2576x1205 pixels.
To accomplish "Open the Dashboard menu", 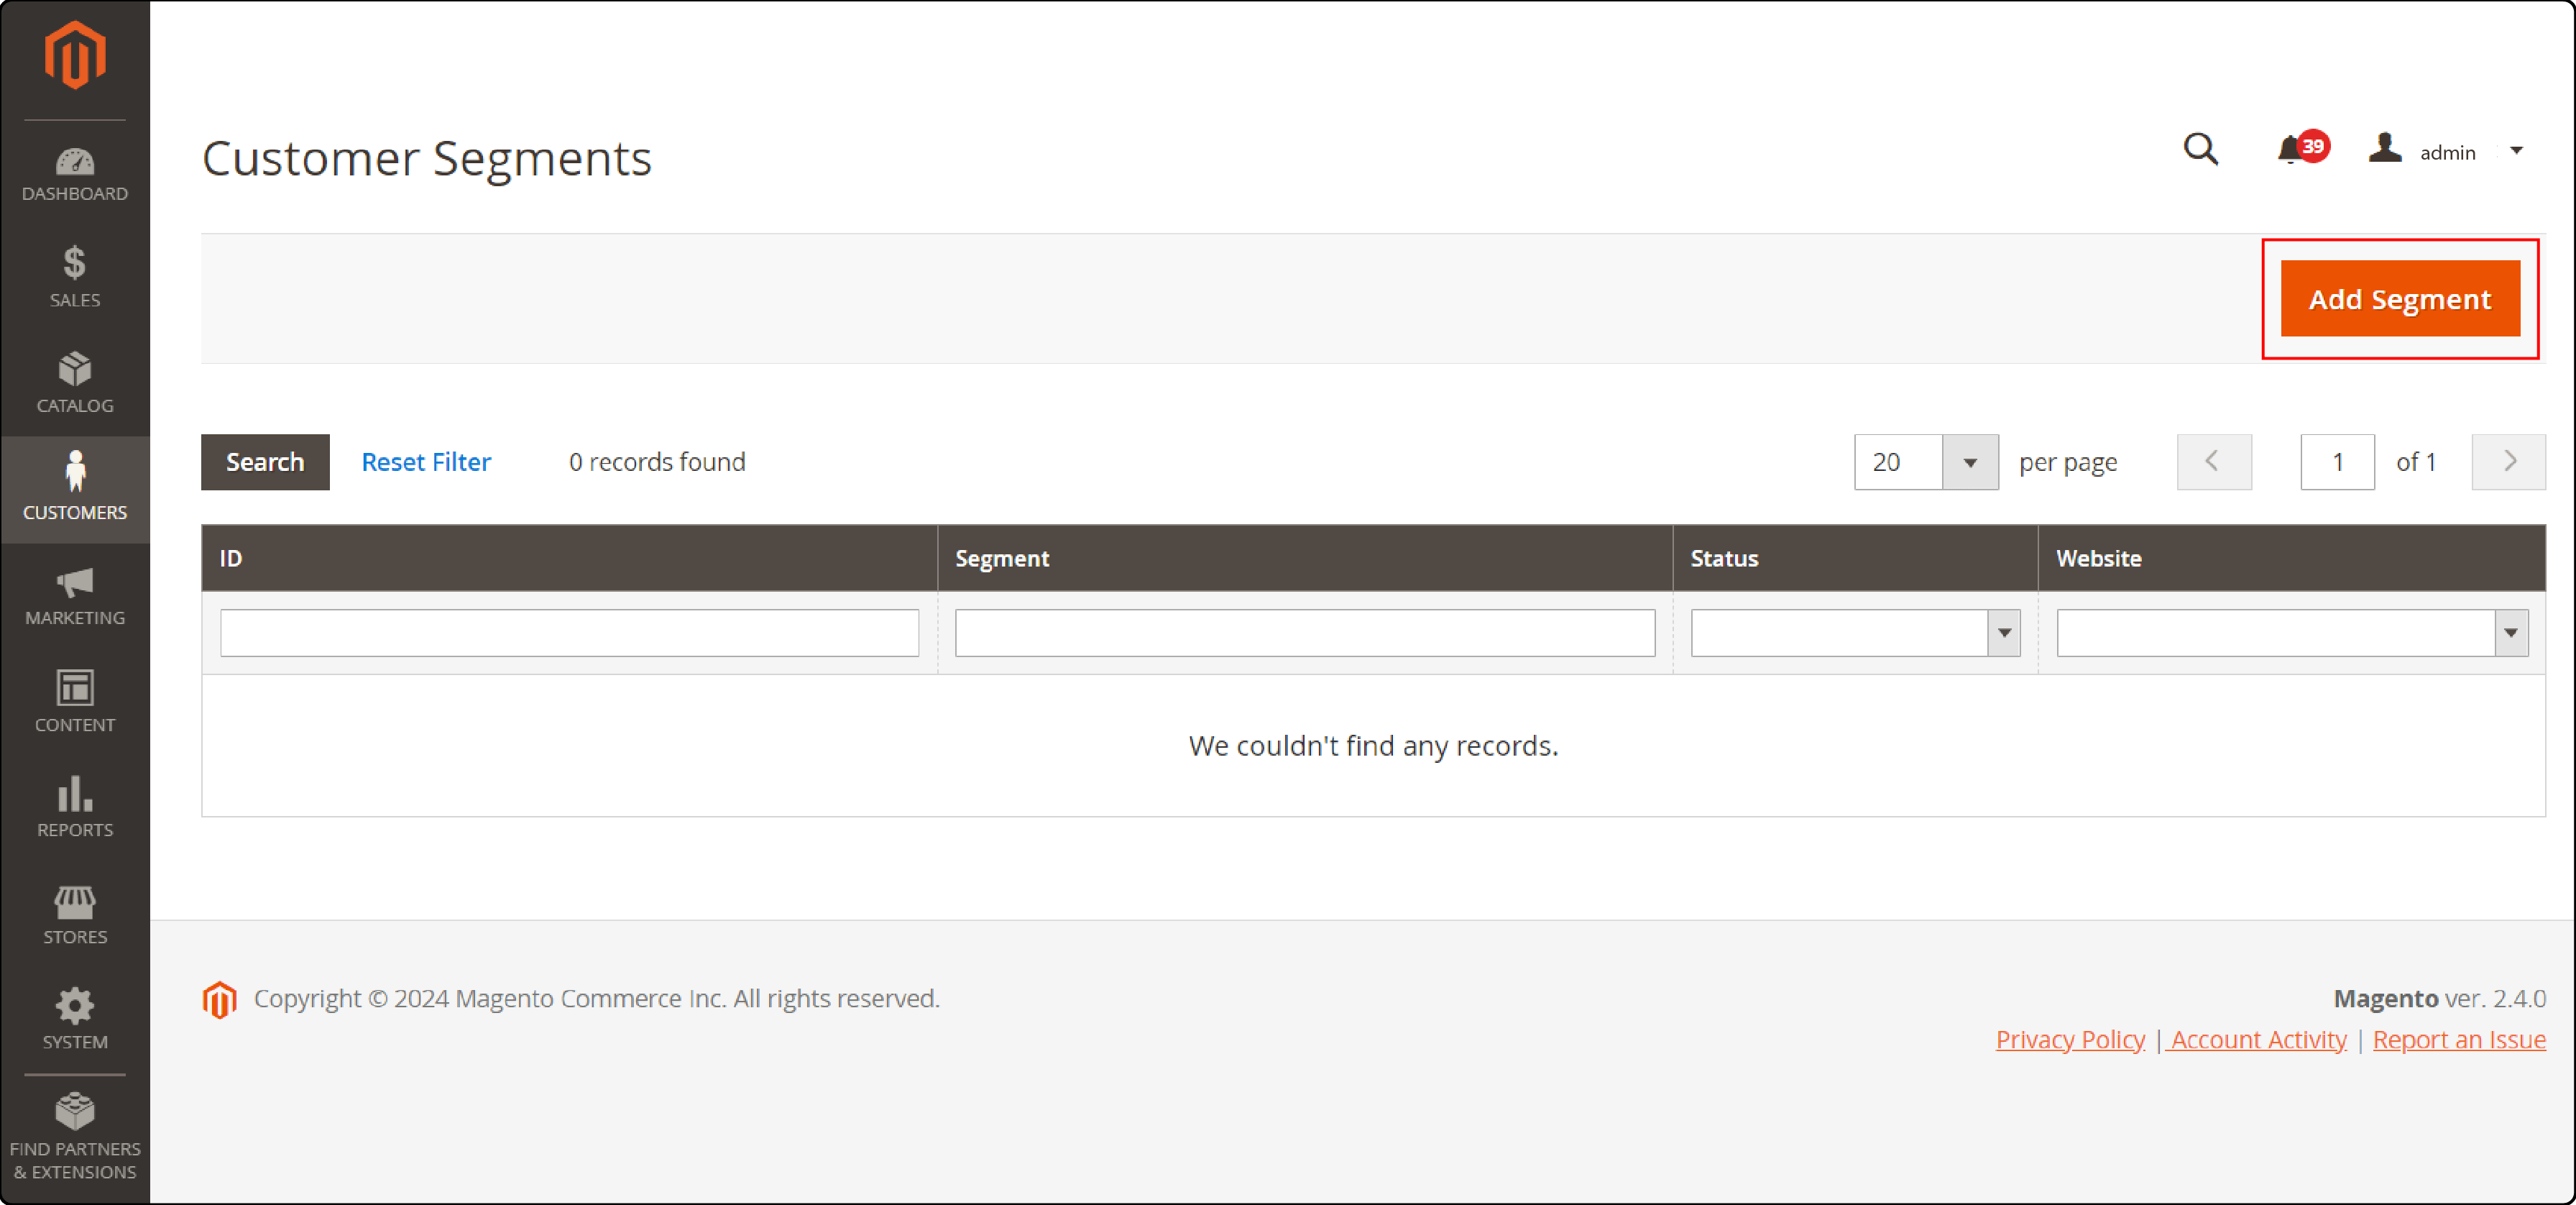I will tap(75, 175).
